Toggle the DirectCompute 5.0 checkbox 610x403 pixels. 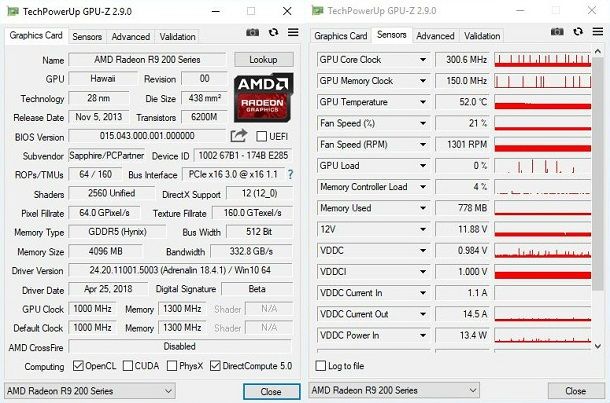point(215,366)
